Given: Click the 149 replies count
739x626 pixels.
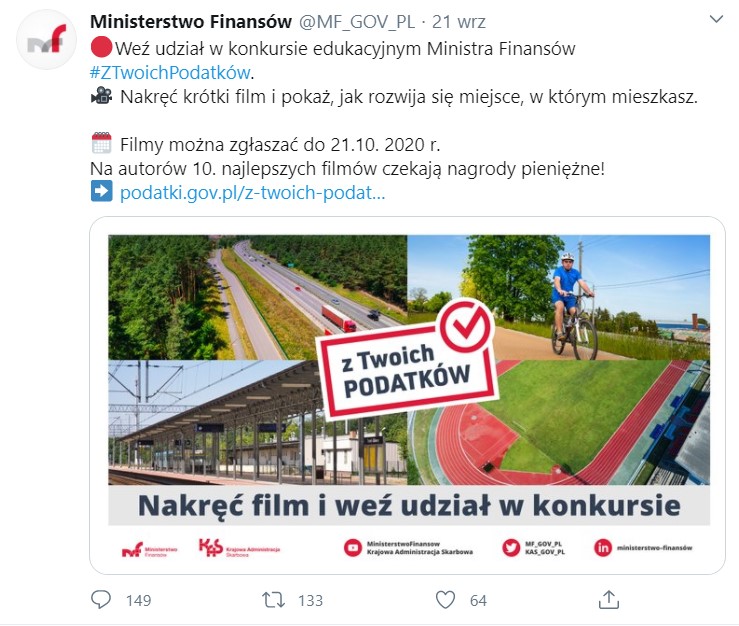Looking at the screenshot, I should coord(139,600).
